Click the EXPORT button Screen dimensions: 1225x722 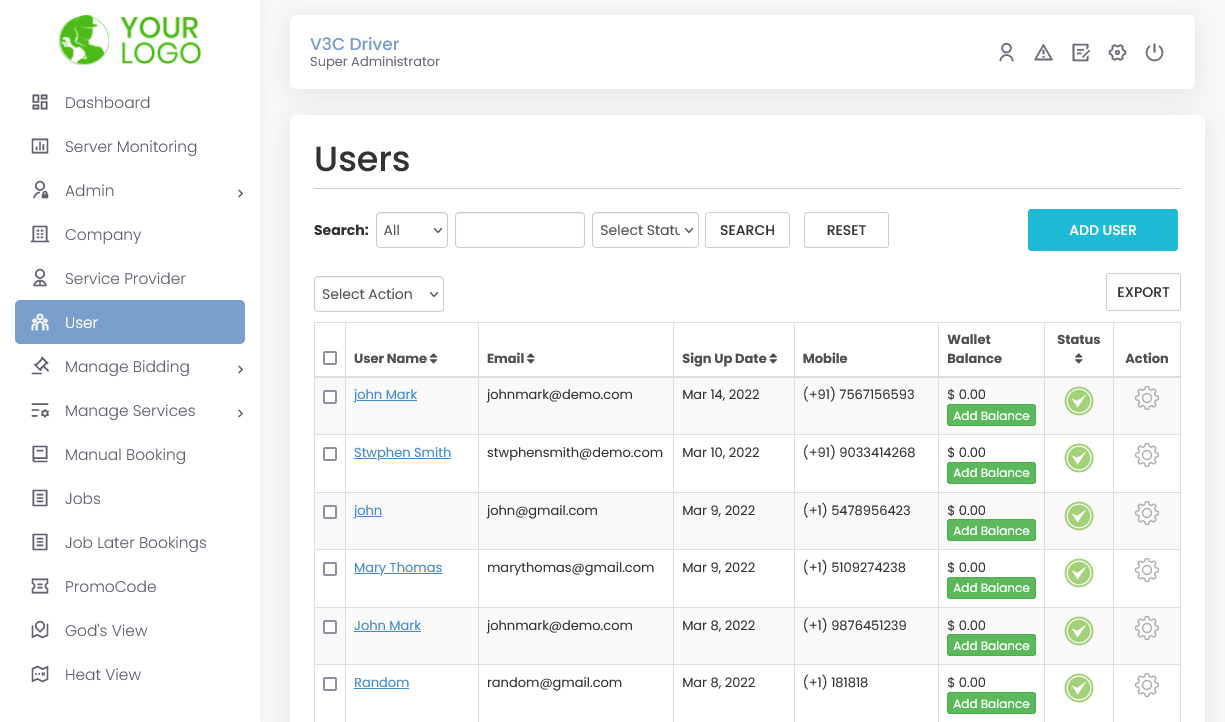pos(1143,291)
